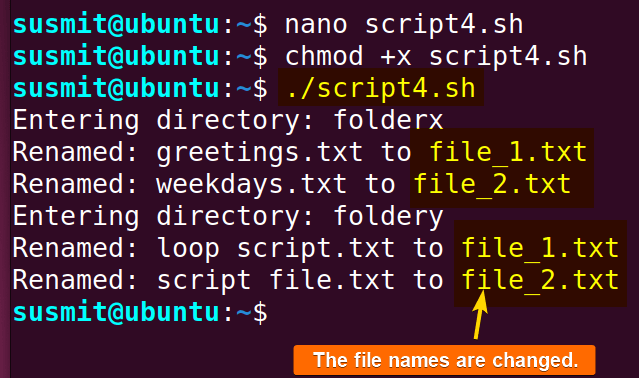Click the 'Entering directory: folderx' line

228,121
